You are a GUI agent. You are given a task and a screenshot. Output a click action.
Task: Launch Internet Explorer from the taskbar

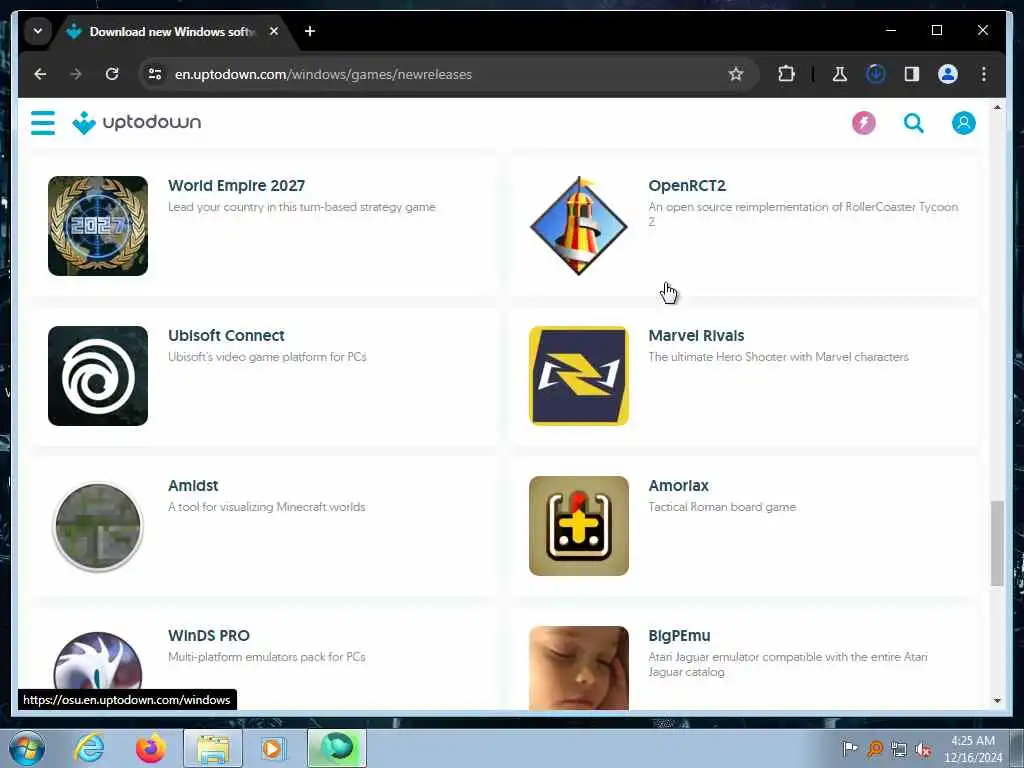89,748
